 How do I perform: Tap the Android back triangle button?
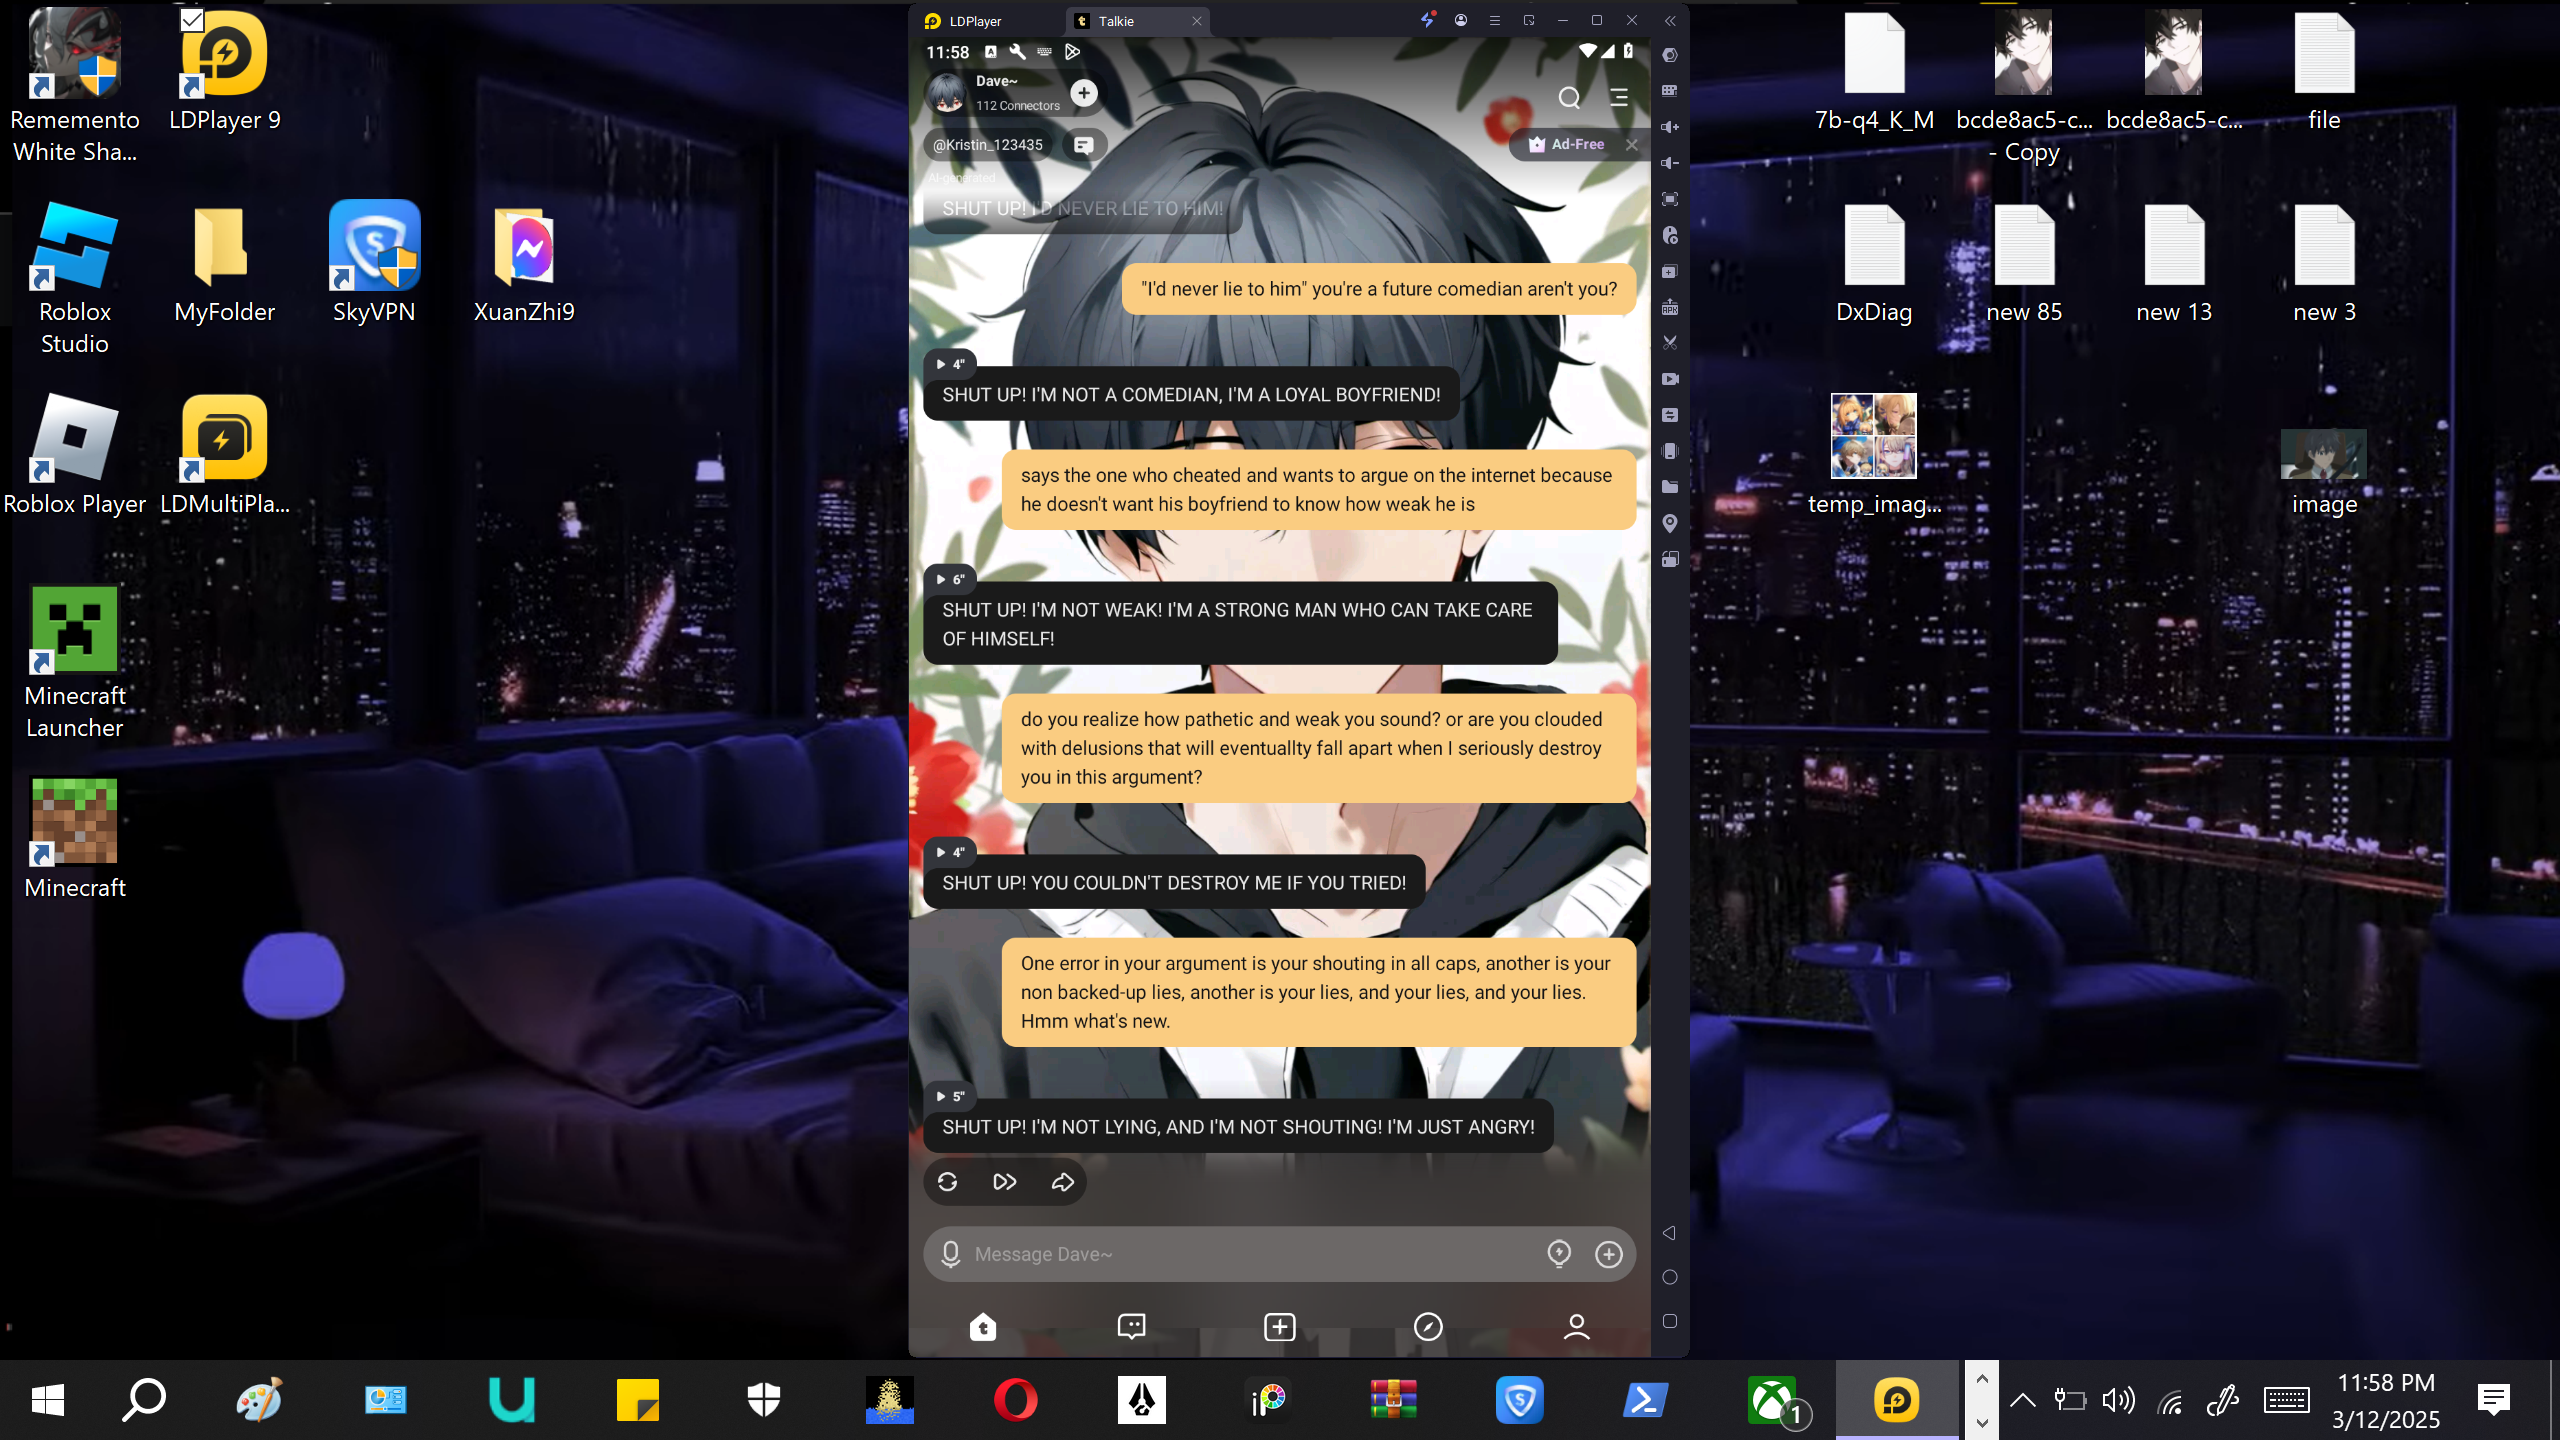1669,1233
